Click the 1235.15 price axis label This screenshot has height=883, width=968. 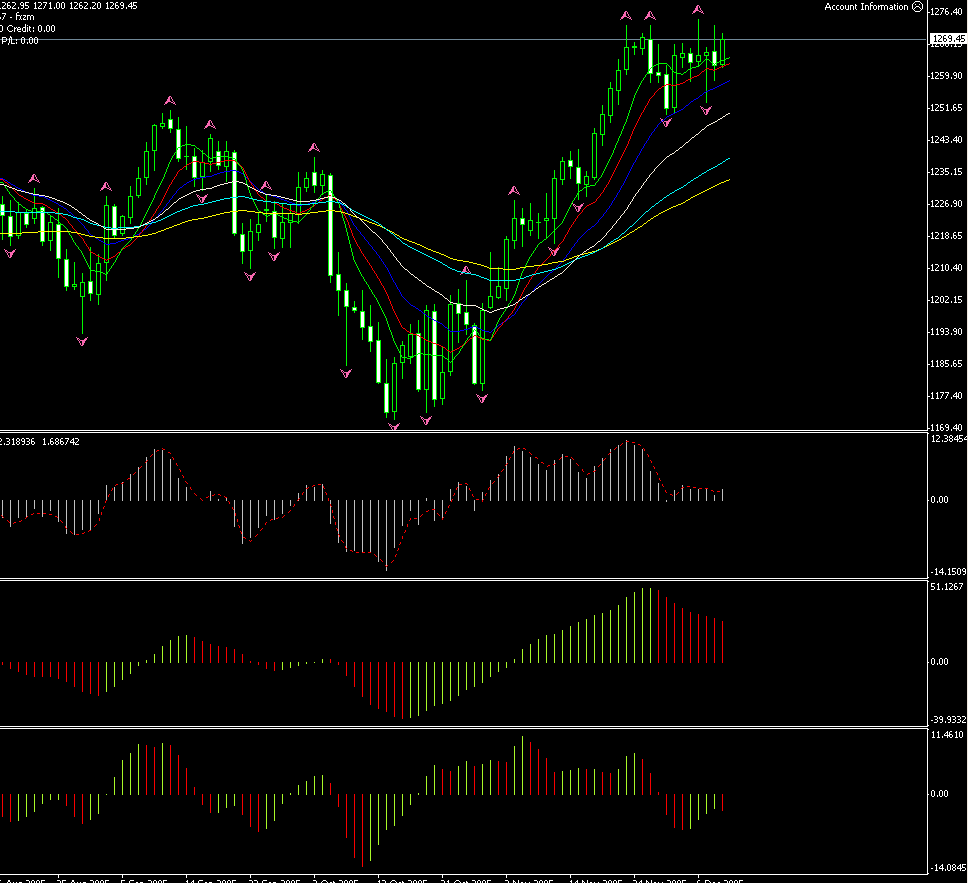(x=948, y=172)
